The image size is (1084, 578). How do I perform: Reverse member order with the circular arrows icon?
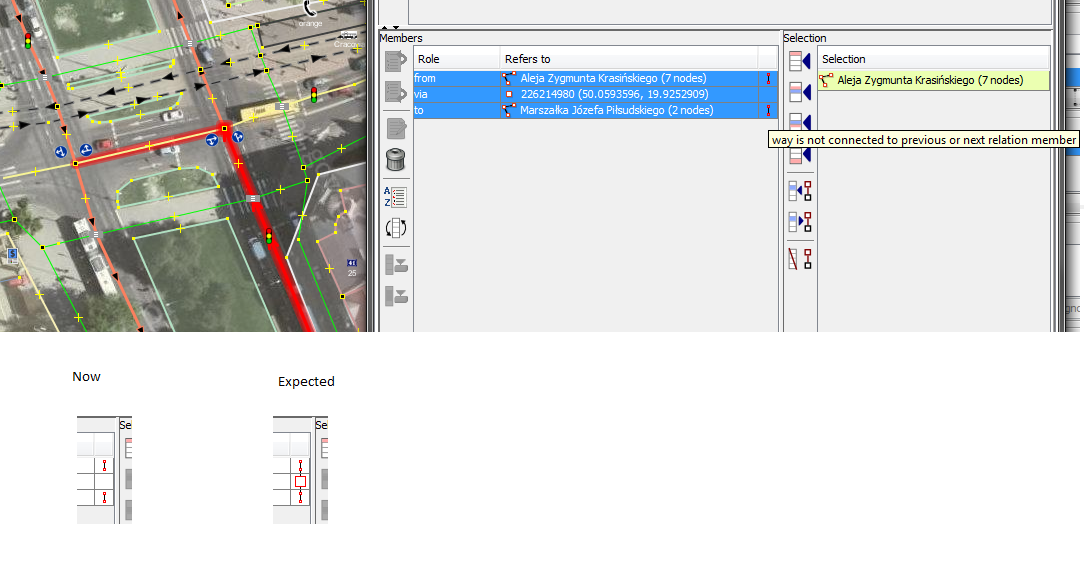[396, 227]
